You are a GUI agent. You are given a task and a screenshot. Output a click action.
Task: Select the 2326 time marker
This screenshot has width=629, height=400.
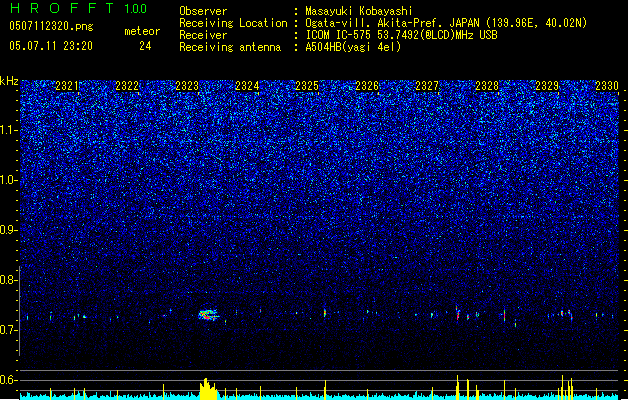[x=367, y=86]
